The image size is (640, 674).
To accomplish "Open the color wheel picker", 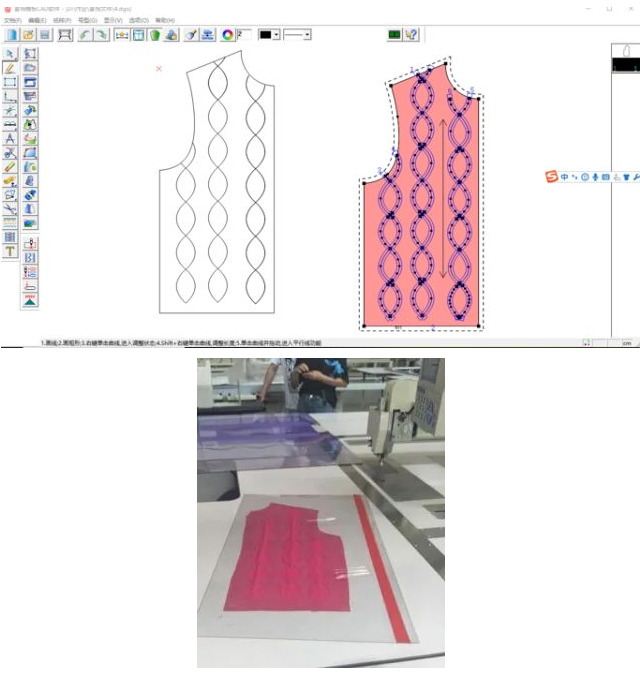I will click(x=228, y=34).
